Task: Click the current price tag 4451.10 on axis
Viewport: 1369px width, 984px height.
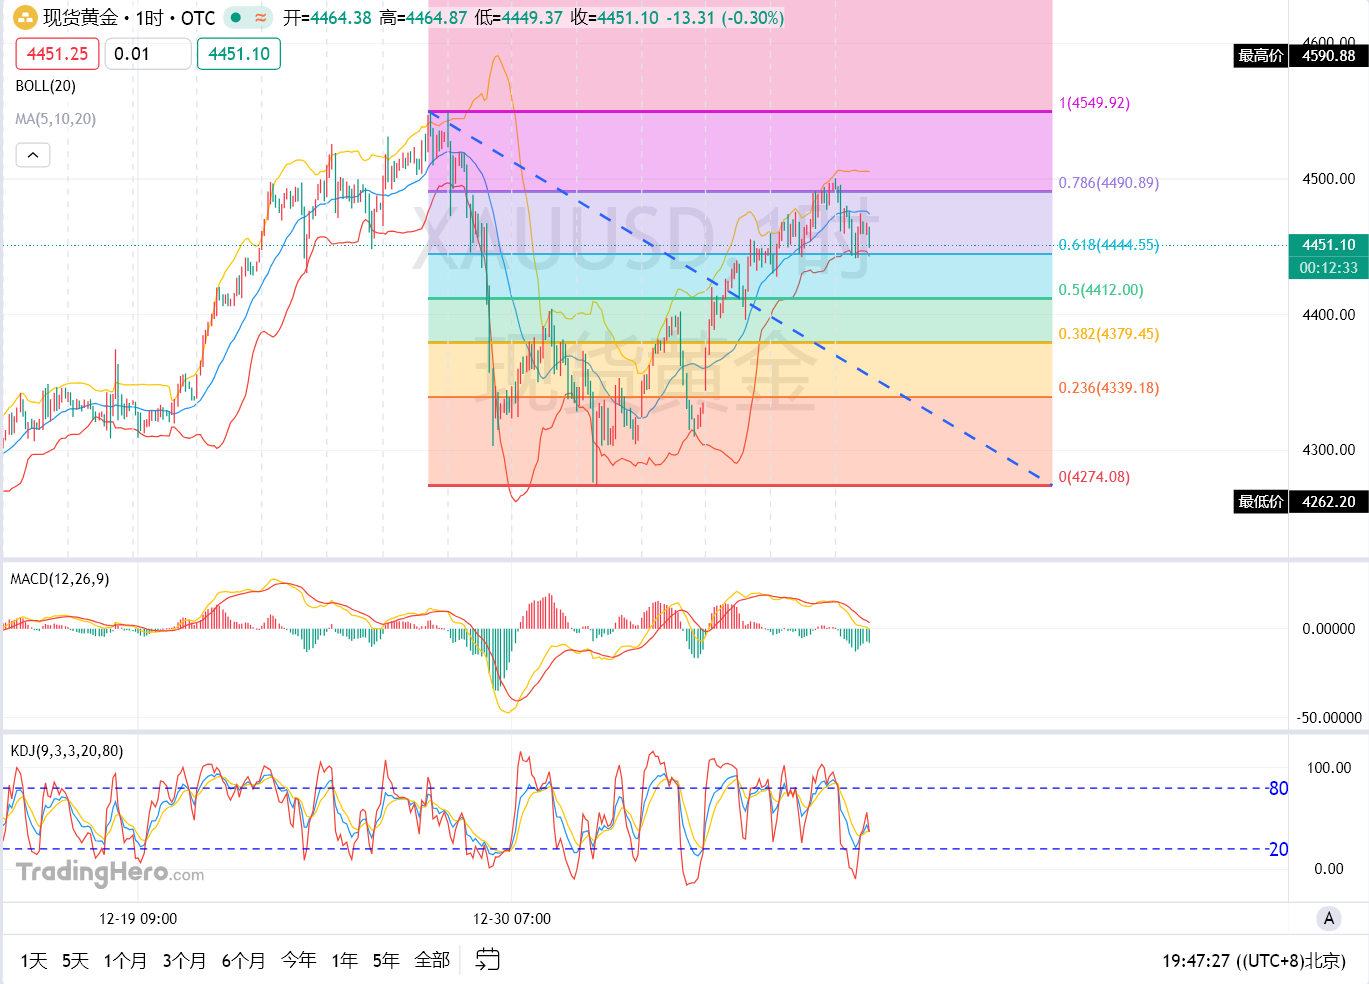Action: point(1328,245)
